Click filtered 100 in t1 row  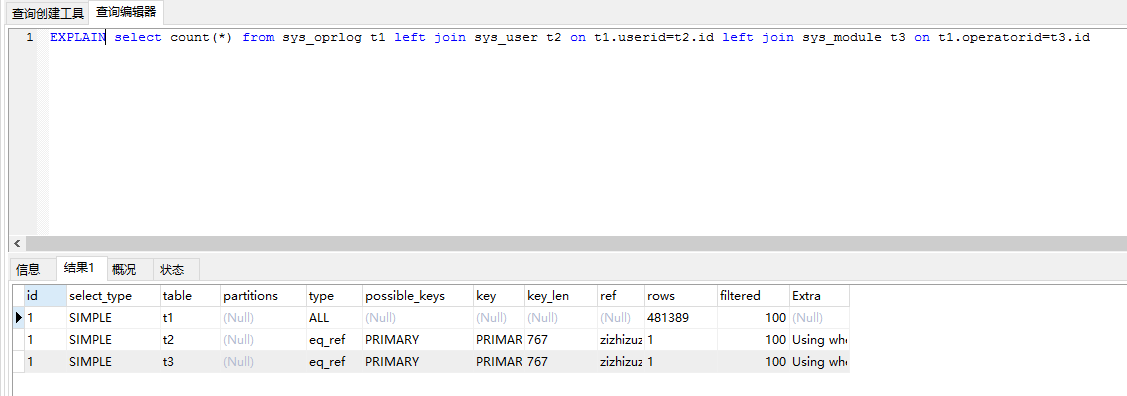click(x=753, y=318)
